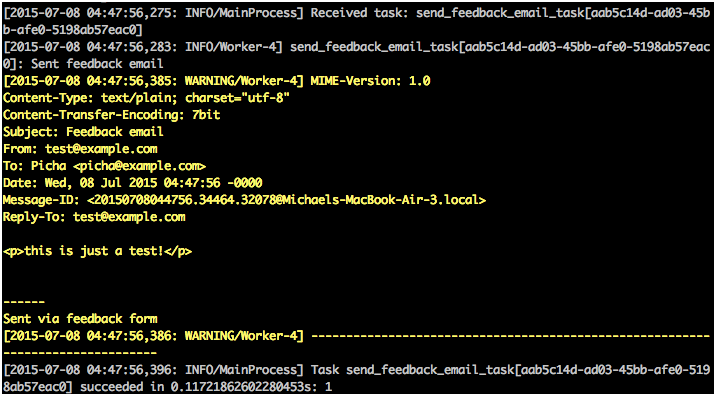Click the From: test@example.com address

click(101, 149)
